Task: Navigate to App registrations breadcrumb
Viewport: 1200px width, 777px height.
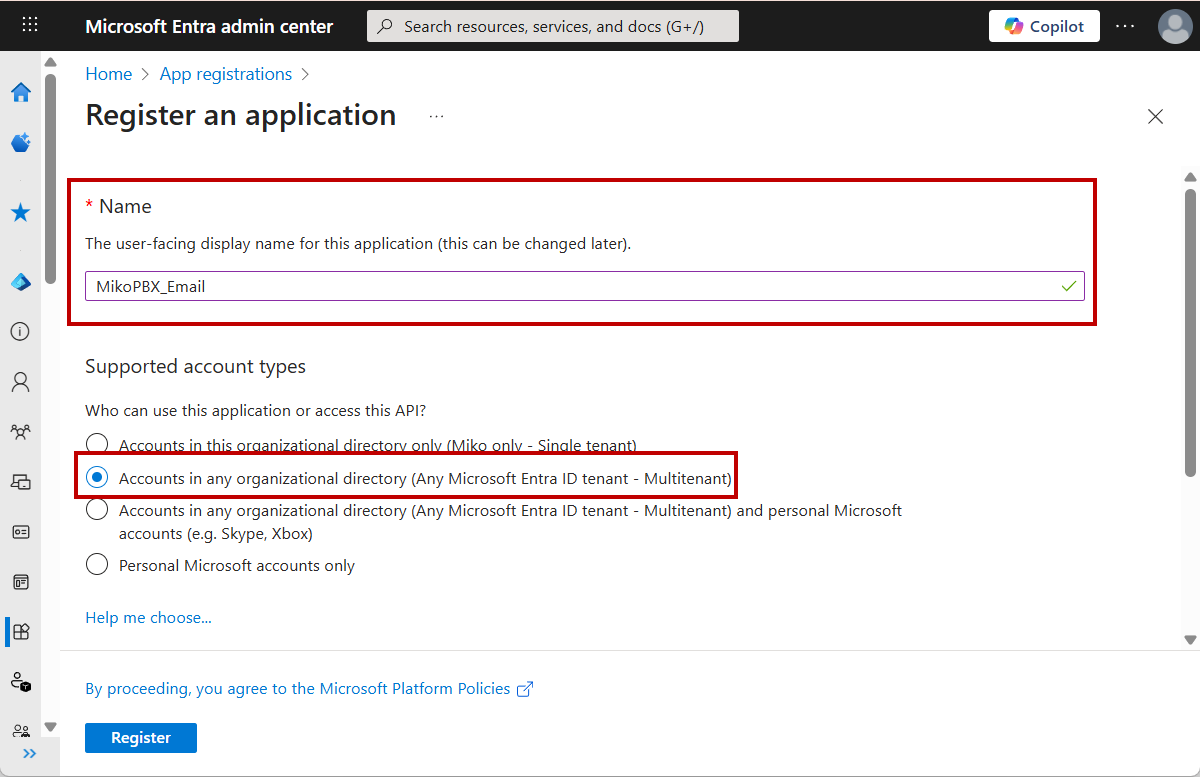Action: [x=226, y=74]
